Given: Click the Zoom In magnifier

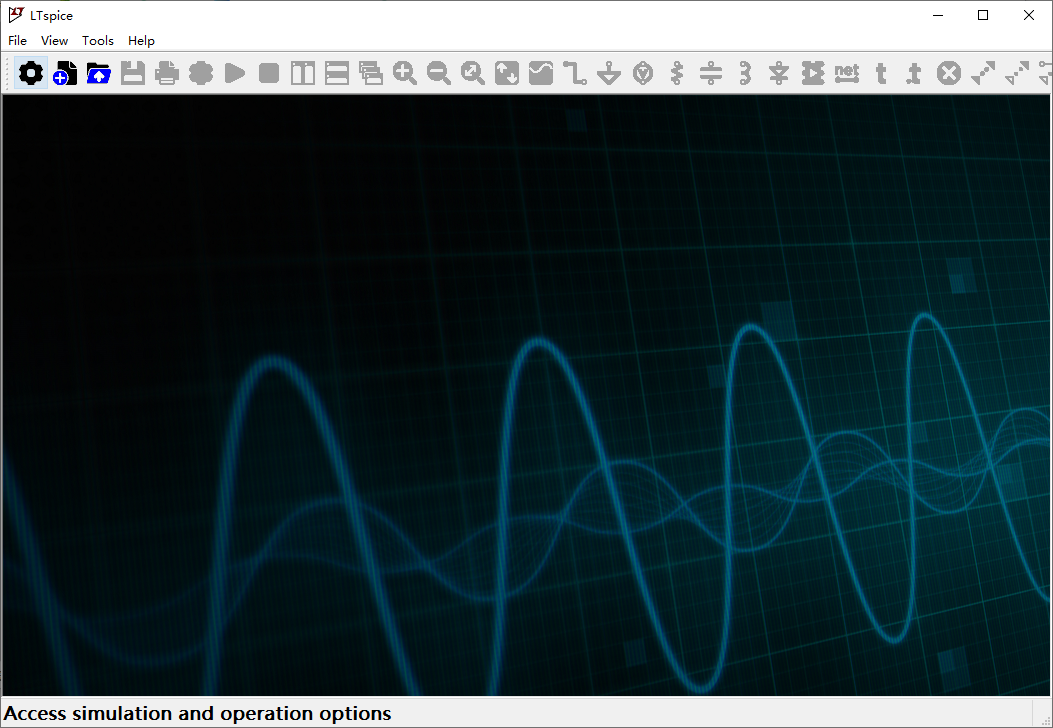Looking at the screenshot, I should coord(405,73).
